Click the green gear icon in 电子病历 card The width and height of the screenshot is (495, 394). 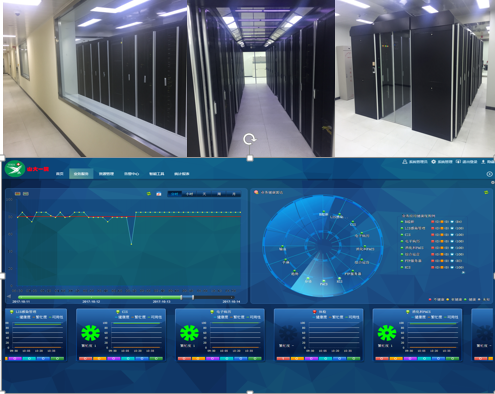[x=189, y=333]
